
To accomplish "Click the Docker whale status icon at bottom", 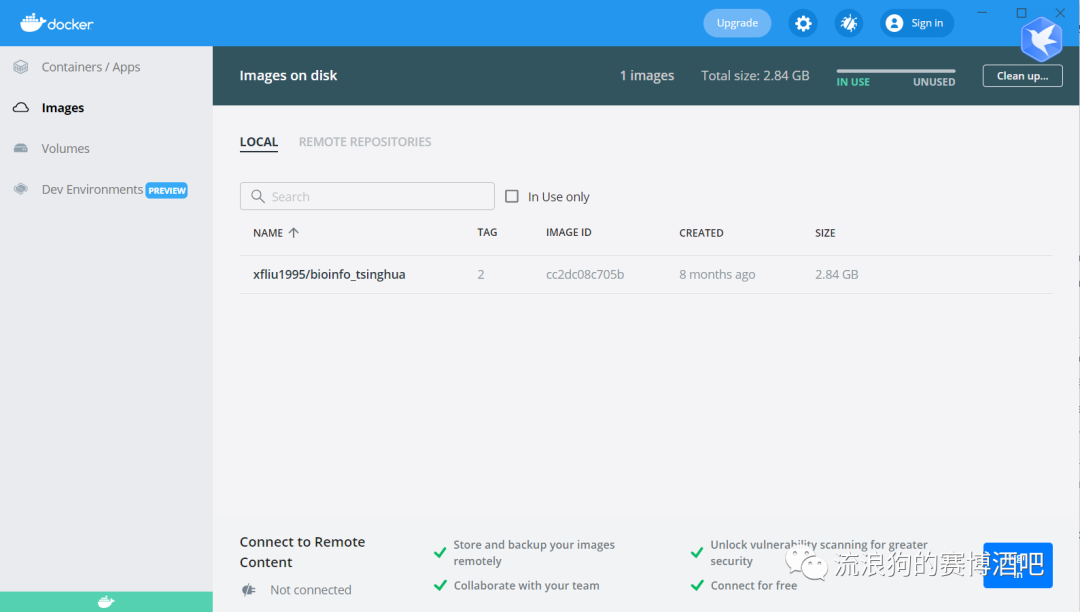I will (x=106, y=602).
